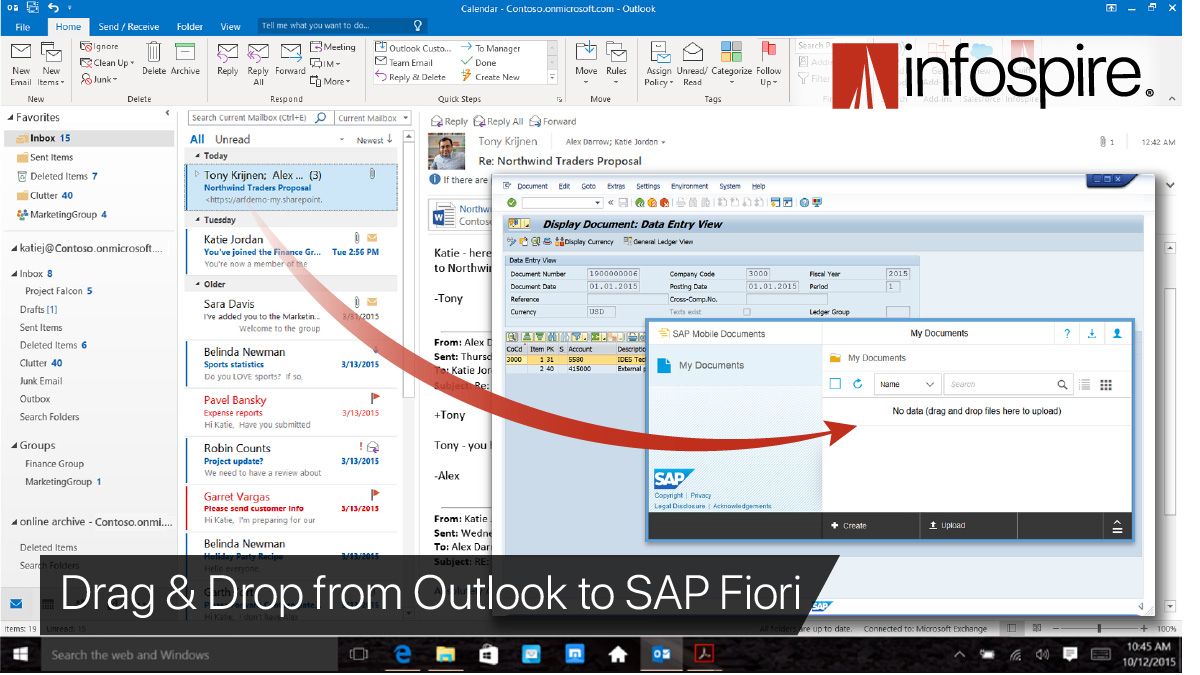Viewport: 1200px width, 675px height.
Task: Switch to the View ribbon tab
Action: pos(230,27)
